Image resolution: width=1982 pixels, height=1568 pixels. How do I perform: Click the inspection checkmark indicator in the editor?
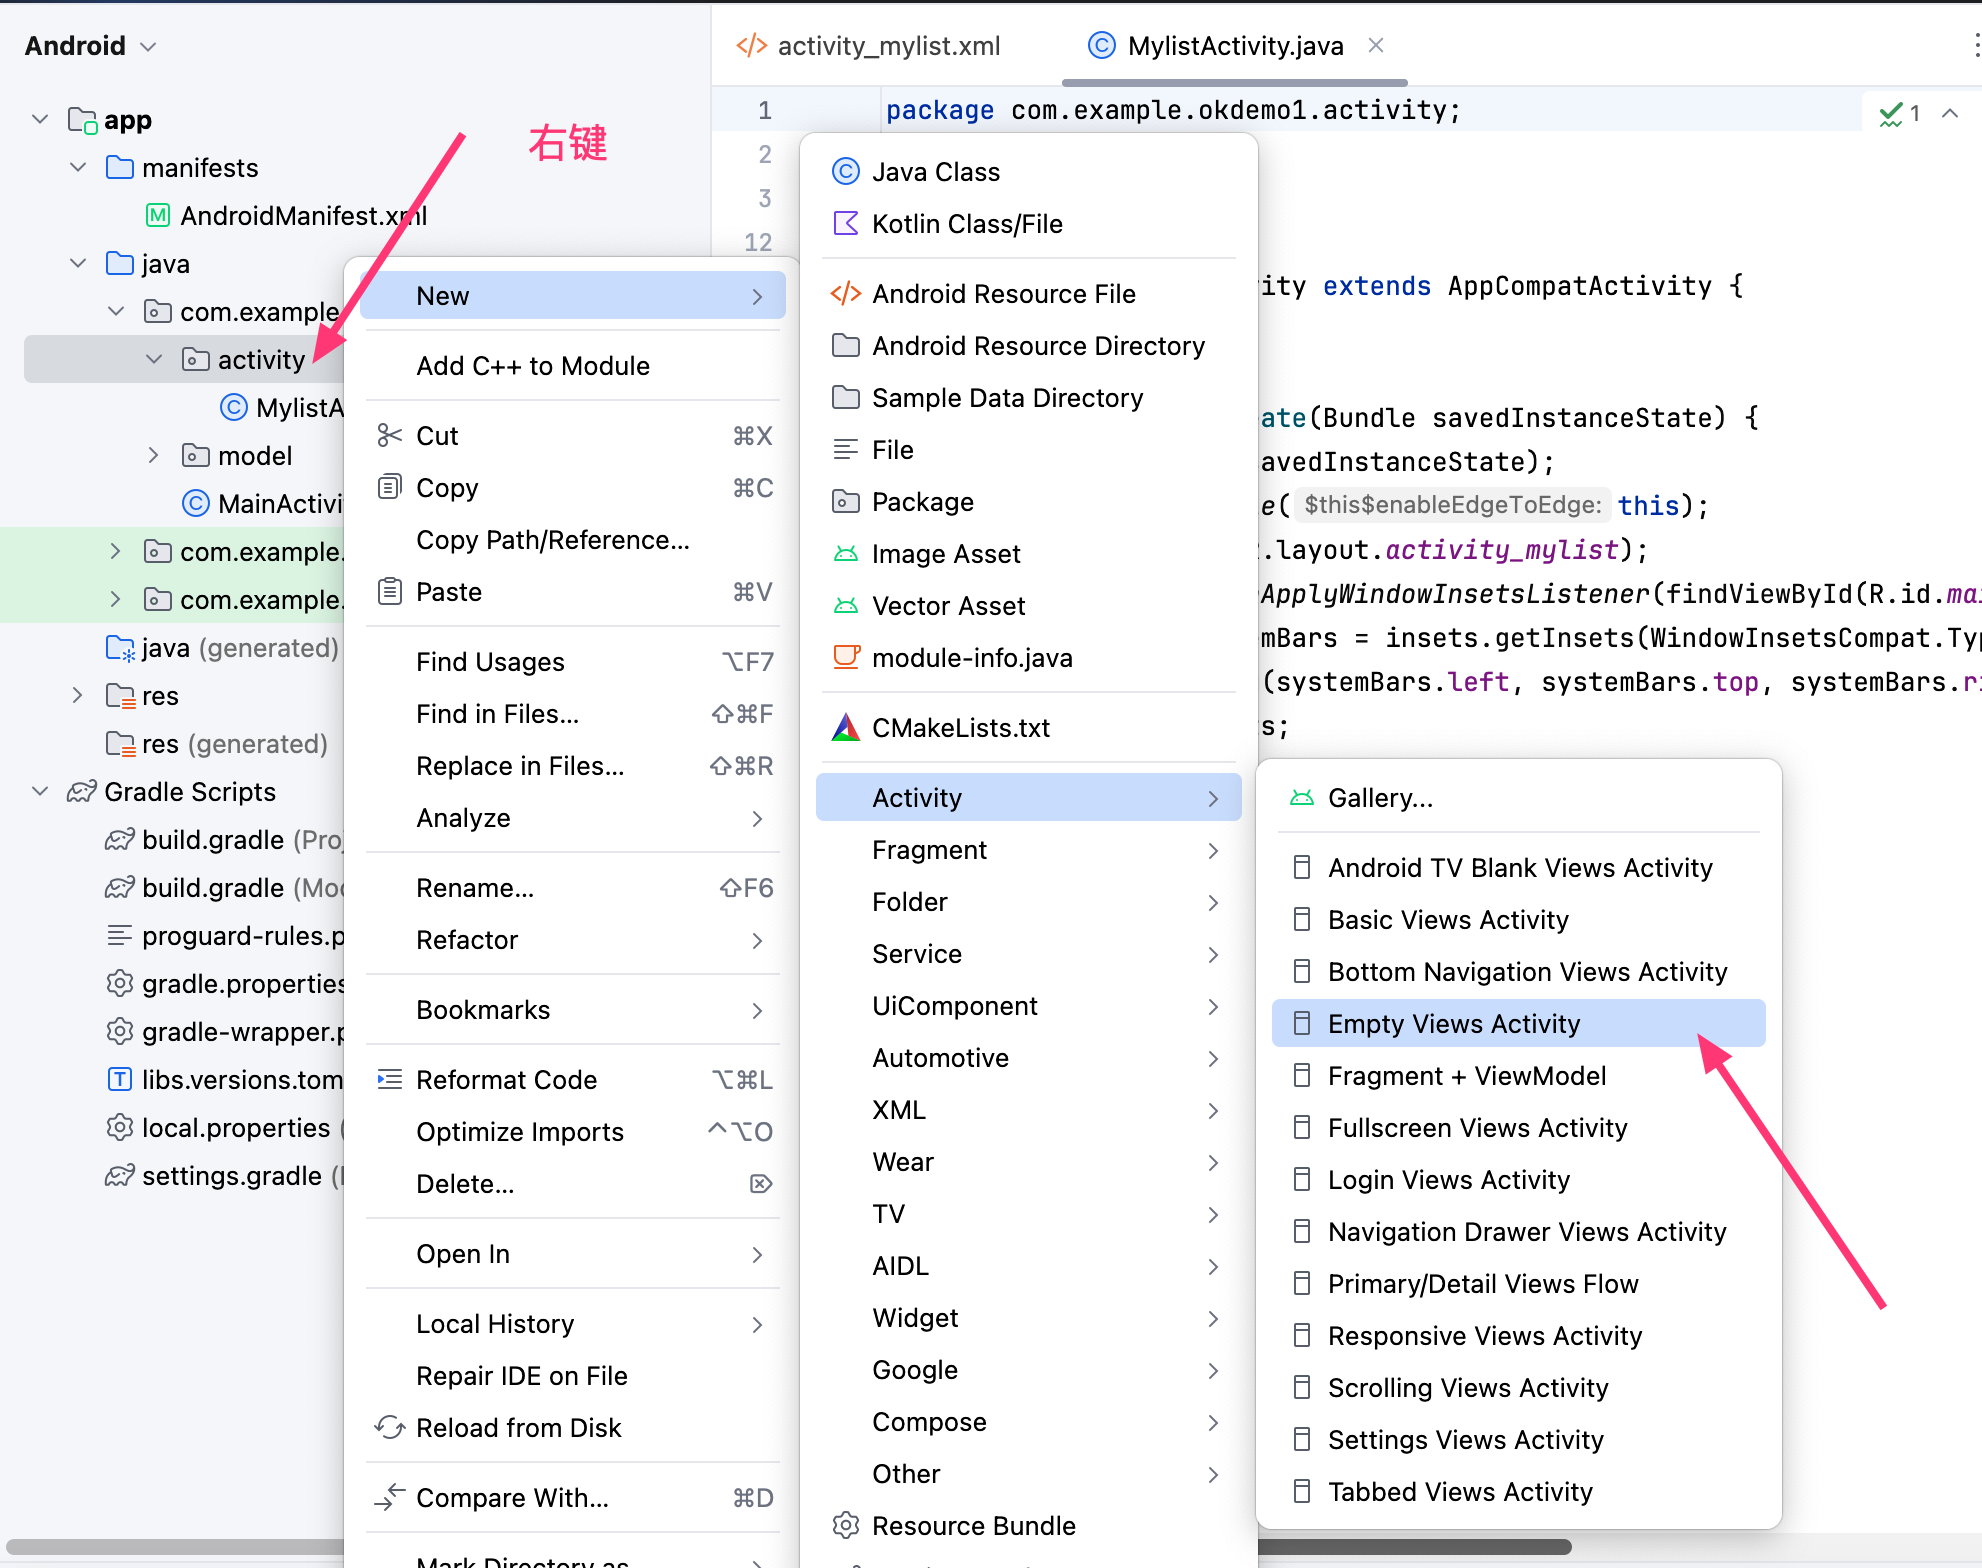(1890, 114)
